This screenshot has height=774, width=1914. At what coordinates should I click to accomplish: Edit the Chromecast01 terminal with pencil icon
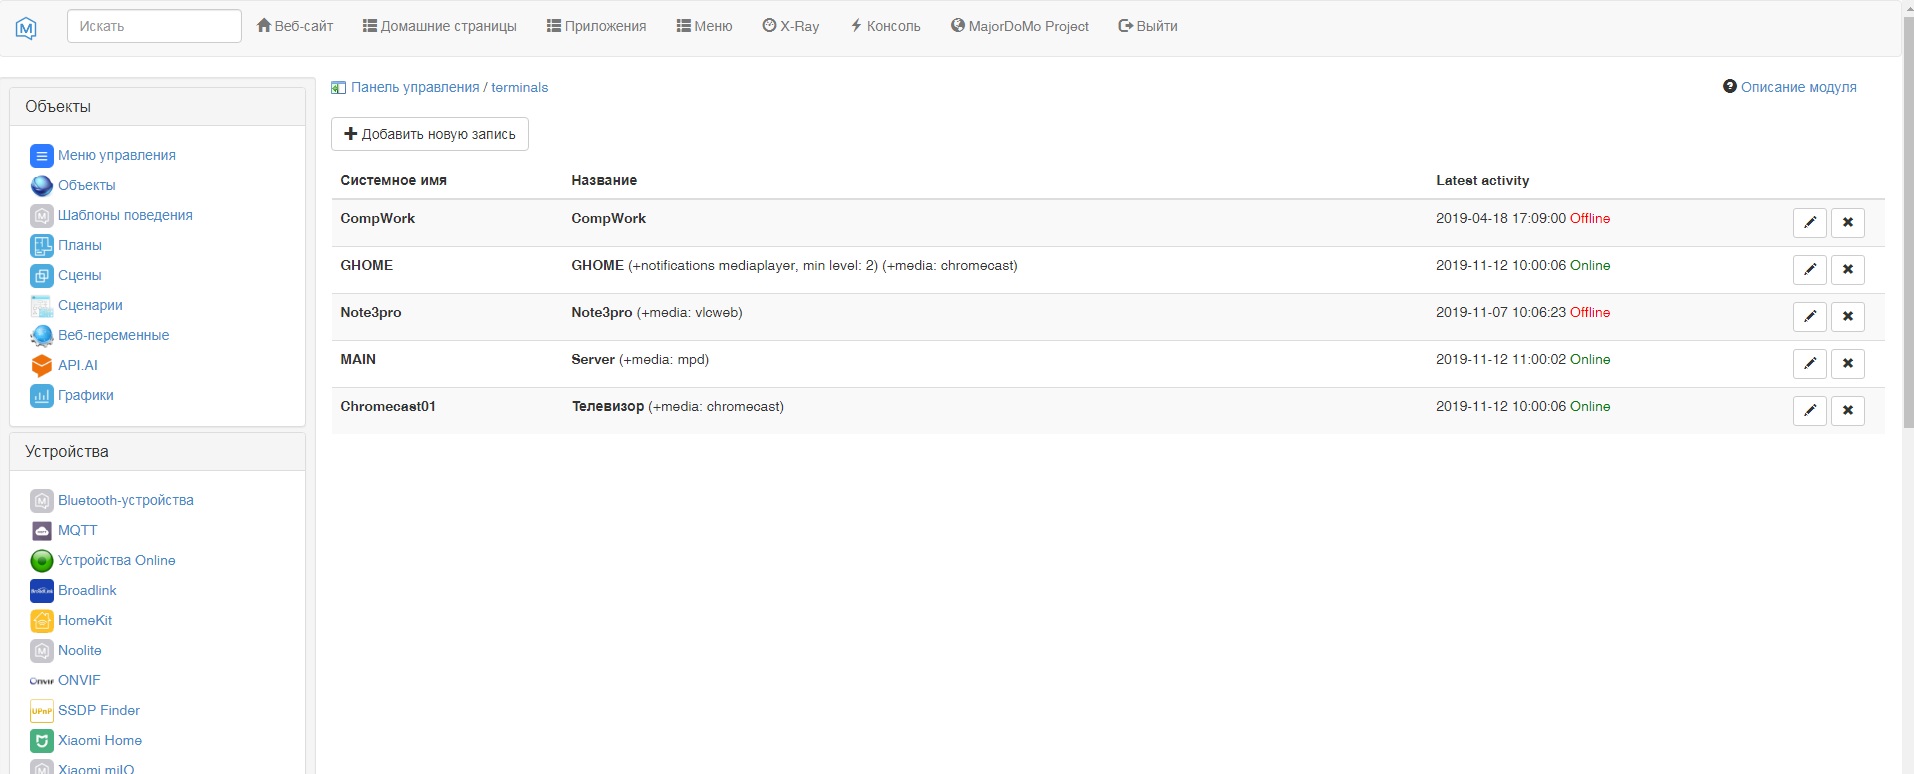tap(1810, 410)
